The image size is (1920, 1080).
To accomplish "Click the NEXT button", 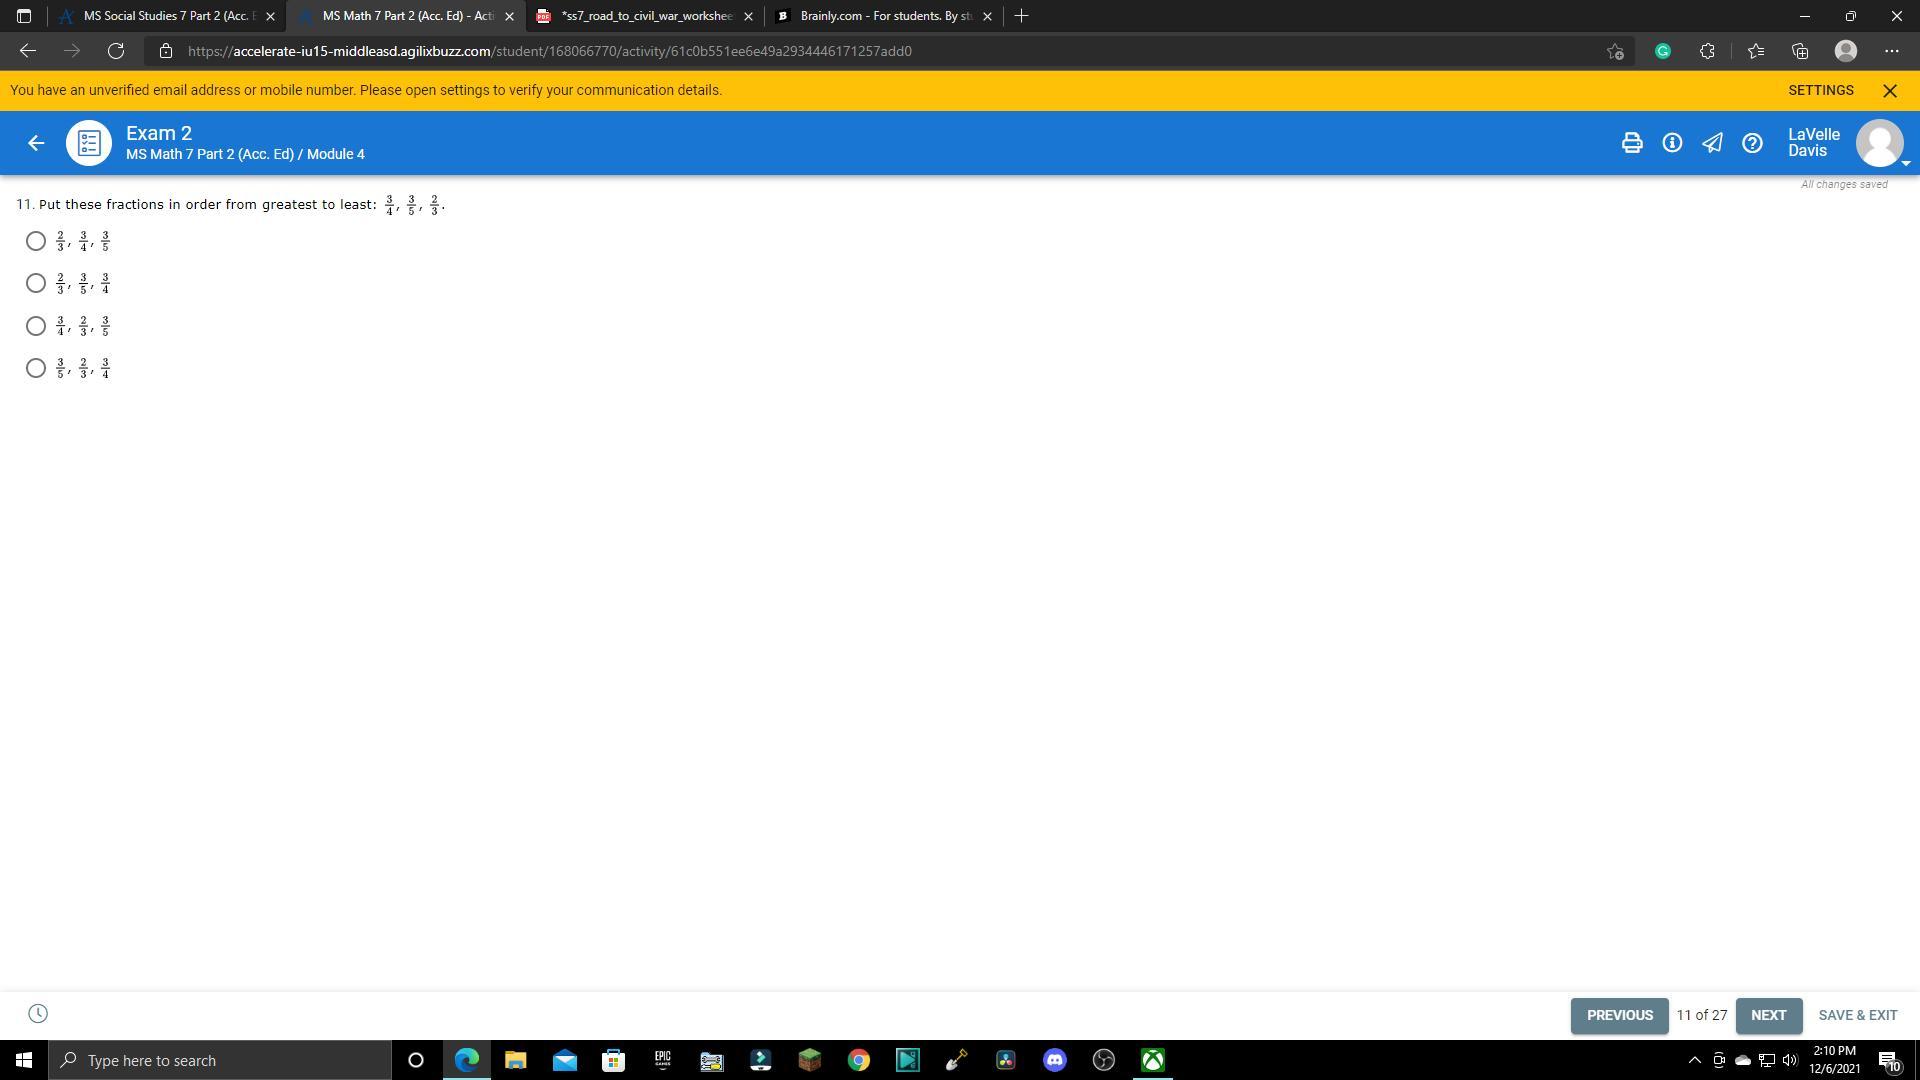I will click(x=1768, y=1015).
